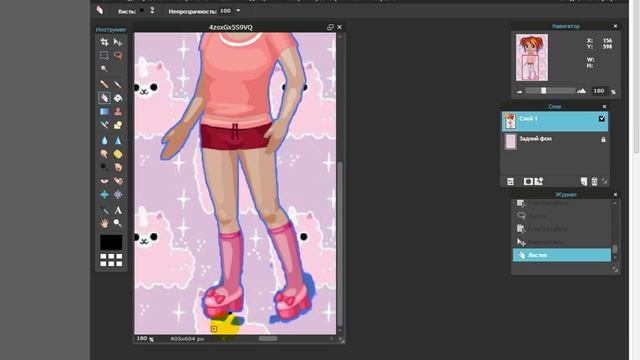Select the Dodge tool

(x=104, y=167)
